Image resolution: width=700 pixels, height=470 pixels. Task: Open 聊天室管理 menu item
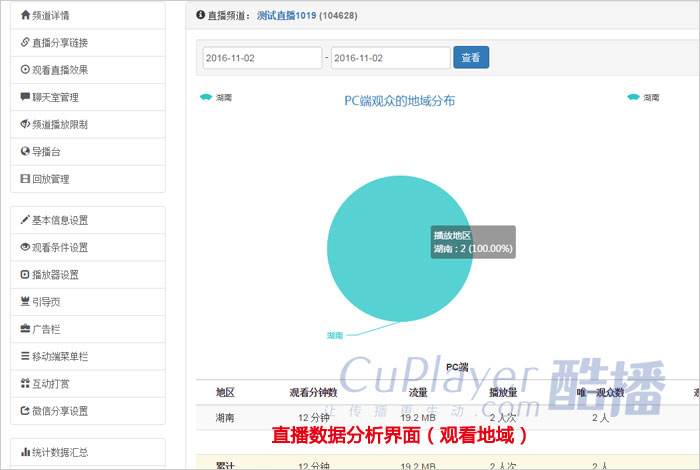pyautogui.click(x=88, y=97)
